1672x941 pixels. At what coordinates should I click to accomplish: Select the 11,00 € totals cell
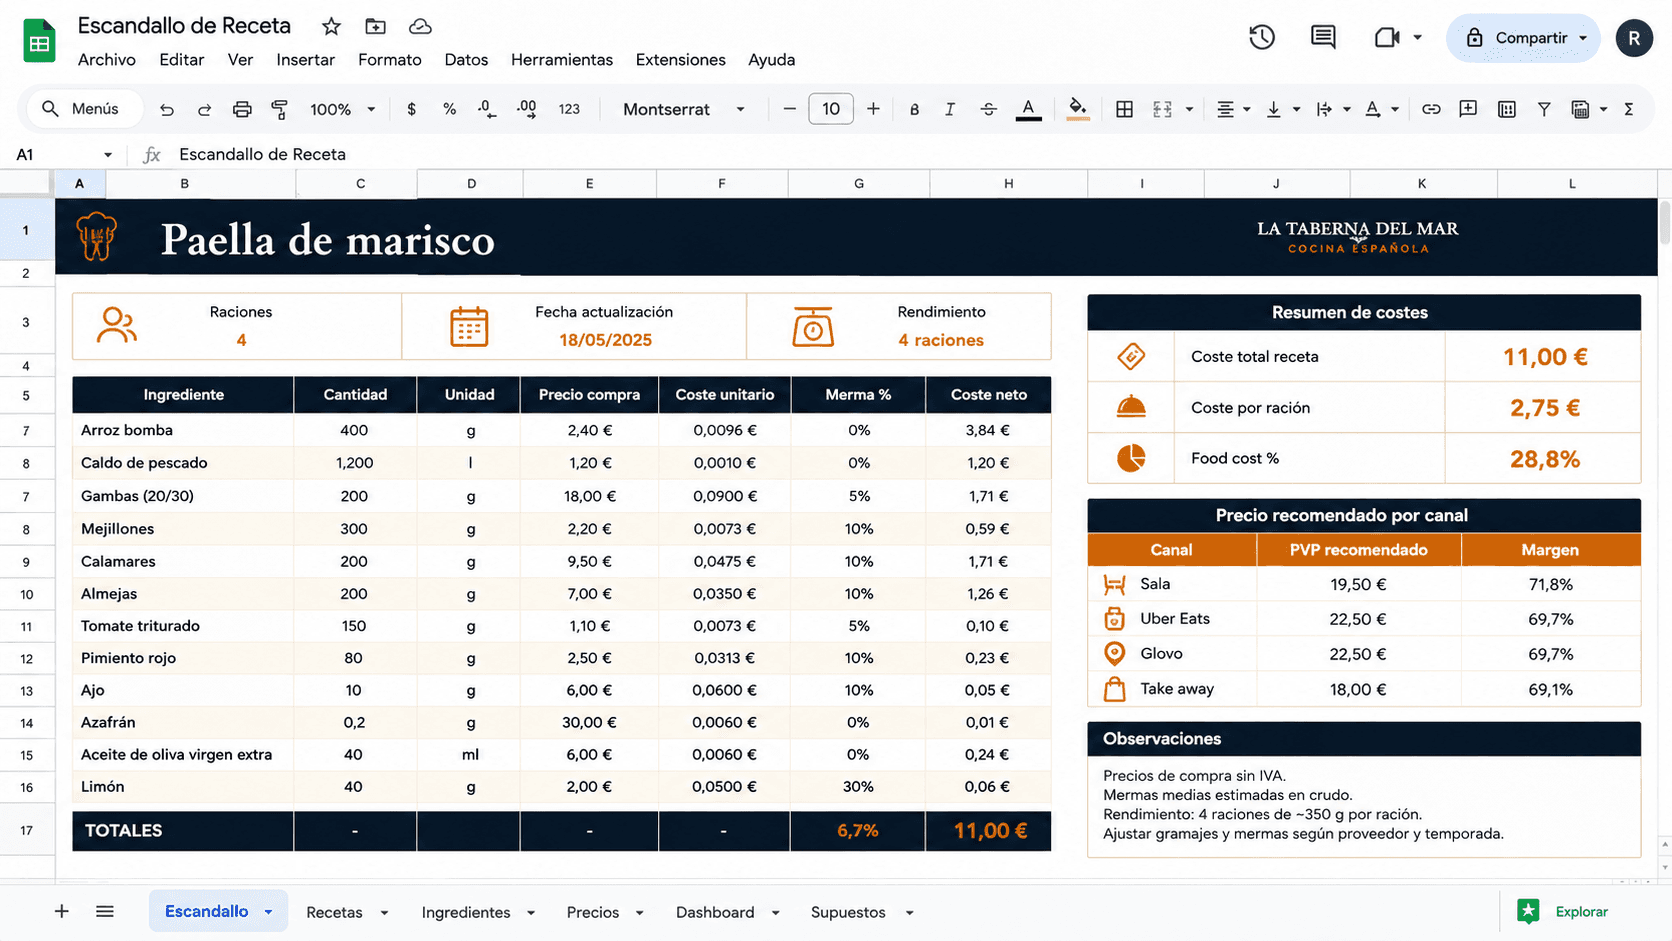[x=989, y=831]
